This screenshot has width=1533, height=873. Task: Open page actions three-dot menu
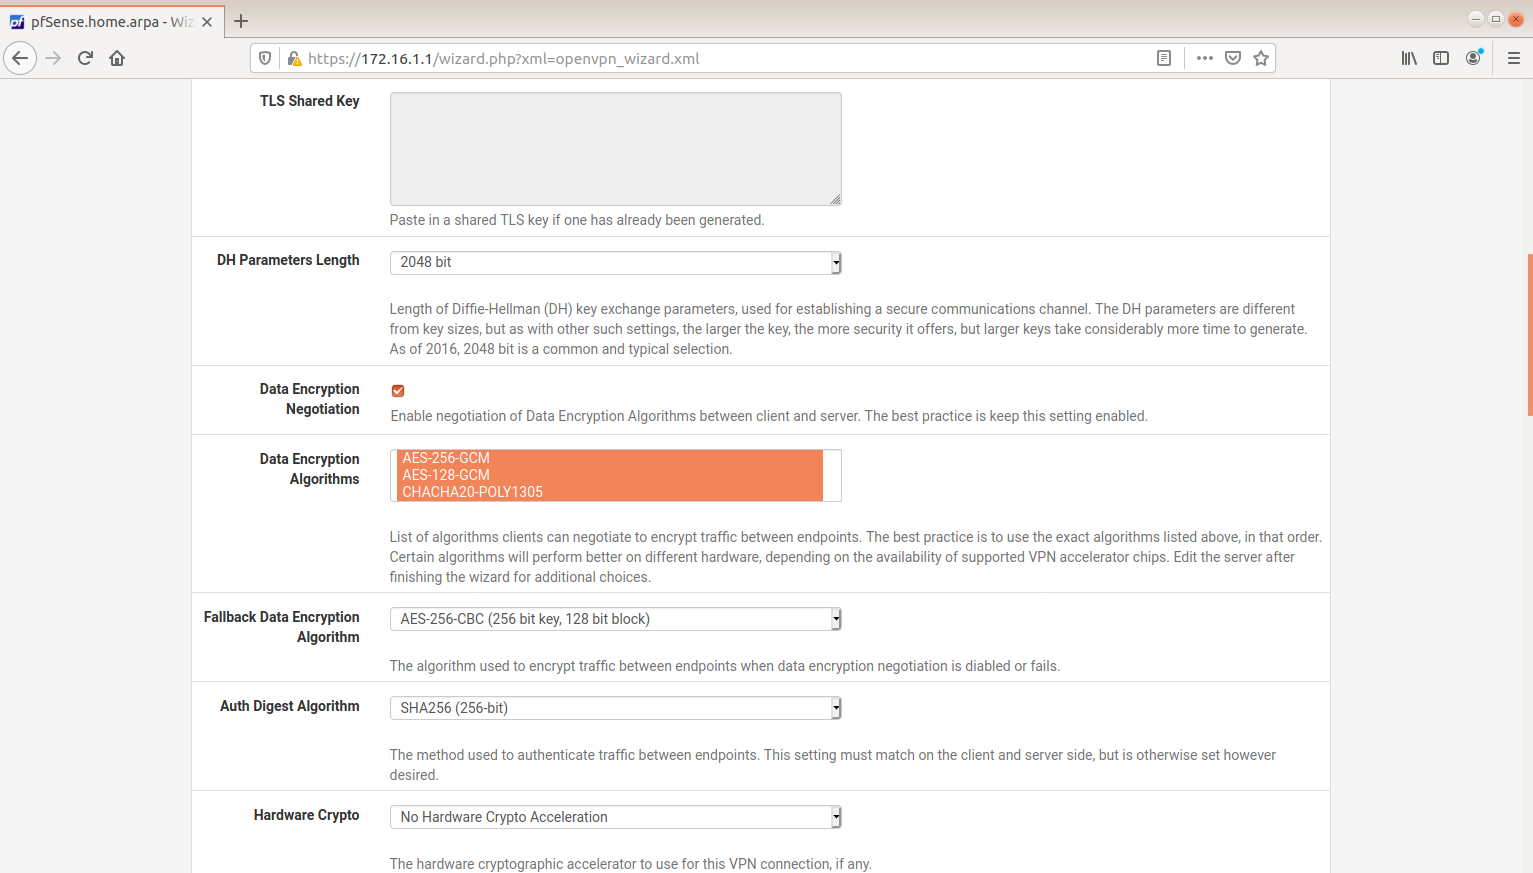(1204, 58)
